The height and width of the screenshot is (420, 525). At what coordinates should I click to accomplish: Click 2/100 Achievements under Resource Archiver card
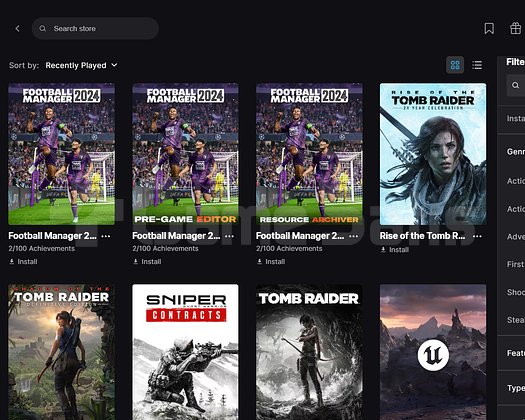(x=289, y=249)
